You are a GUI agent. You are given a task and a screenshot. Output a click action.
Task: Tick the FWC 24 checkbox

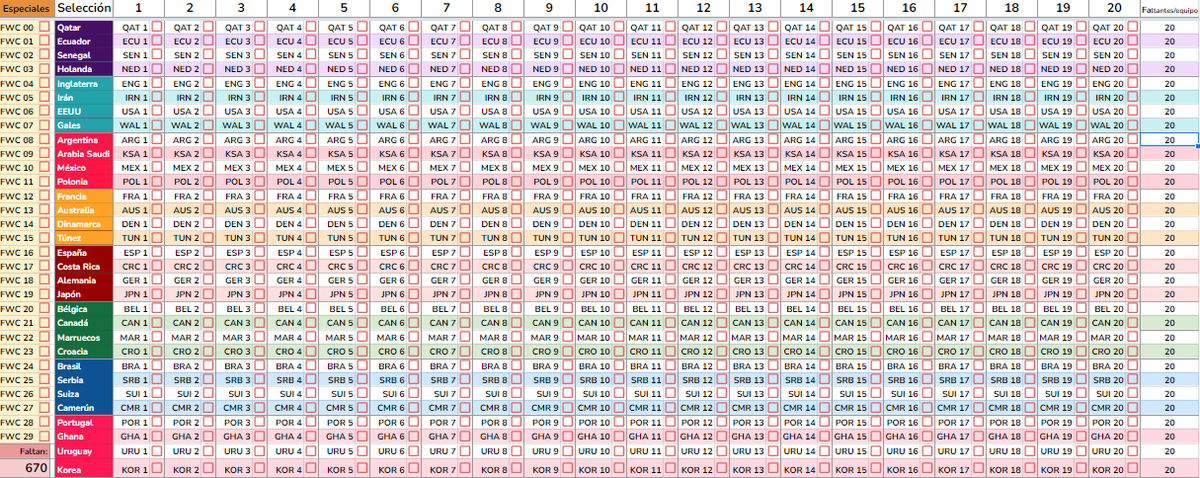[x=44, y=366]
